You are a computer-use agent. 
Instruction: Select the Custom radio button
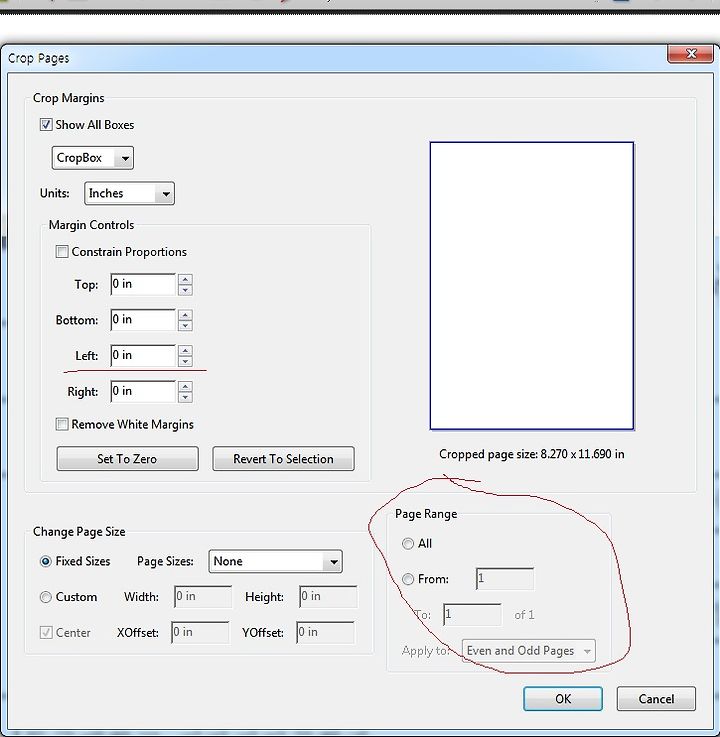click(46, 597)
